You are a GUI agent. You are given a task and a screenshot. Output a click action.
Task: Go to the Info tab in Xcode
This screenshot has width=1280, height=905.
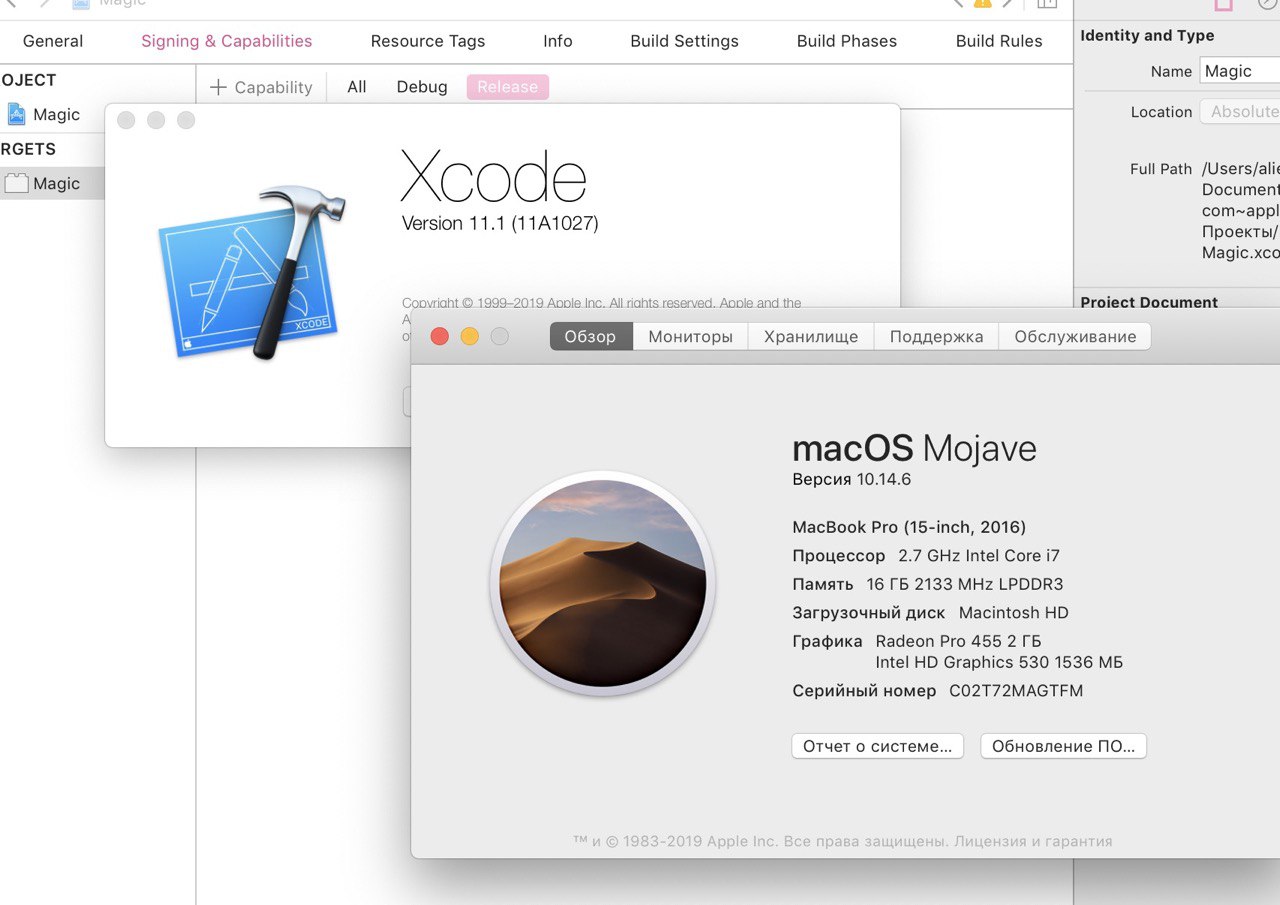coord(558,41)
